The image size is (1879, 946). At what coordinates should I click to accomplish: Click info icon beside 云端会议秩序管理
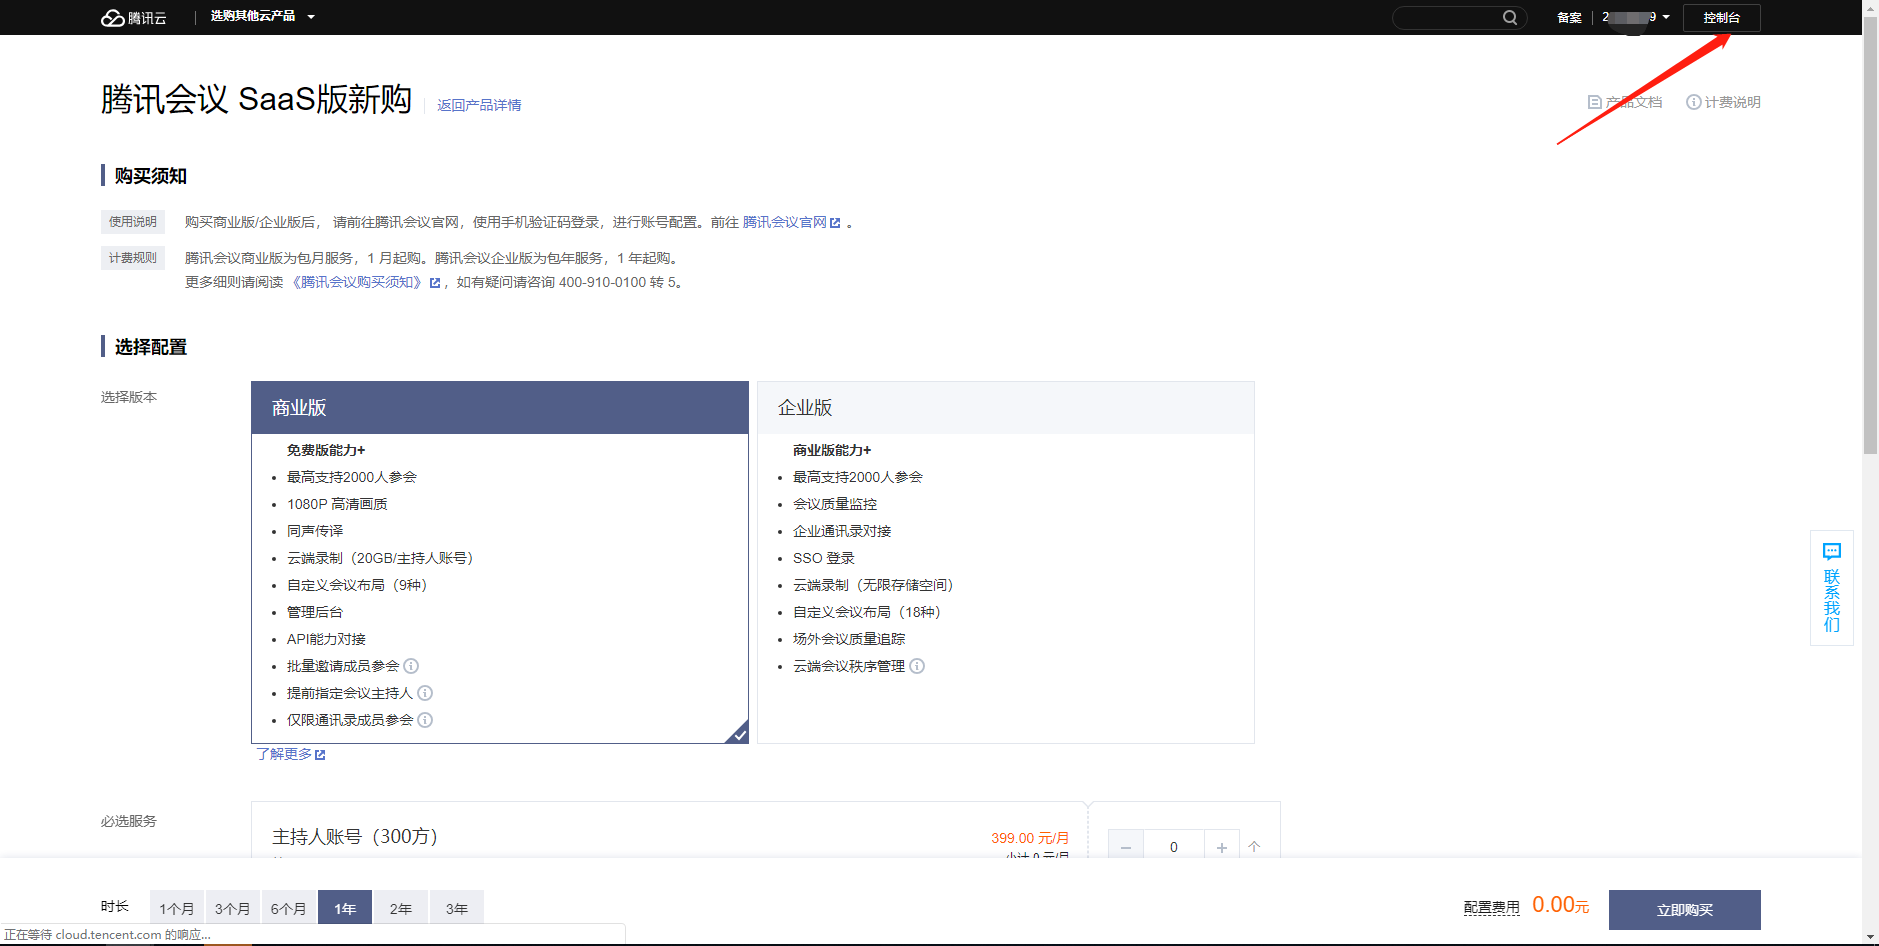point(917,666)
